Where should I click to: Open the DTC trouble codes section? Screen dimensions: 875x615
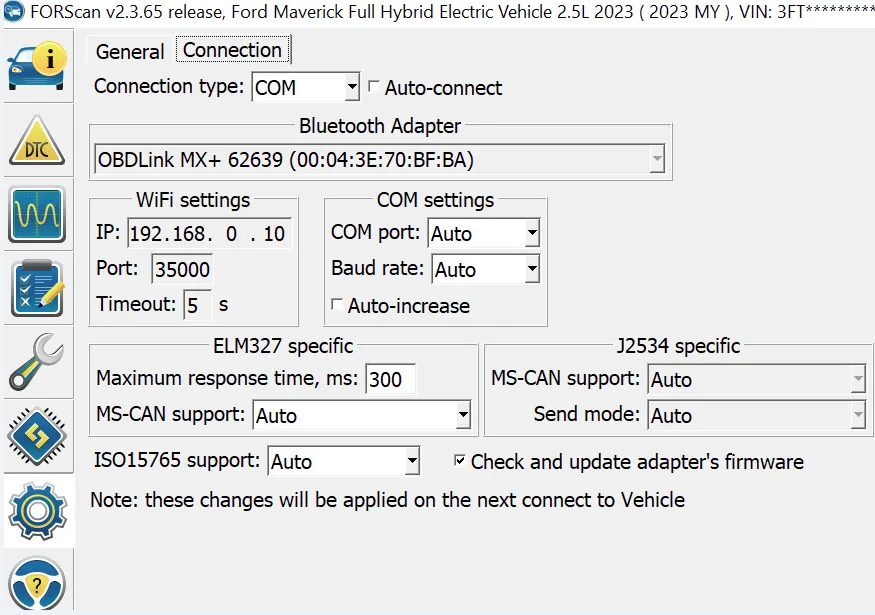[x=36, y=141]
